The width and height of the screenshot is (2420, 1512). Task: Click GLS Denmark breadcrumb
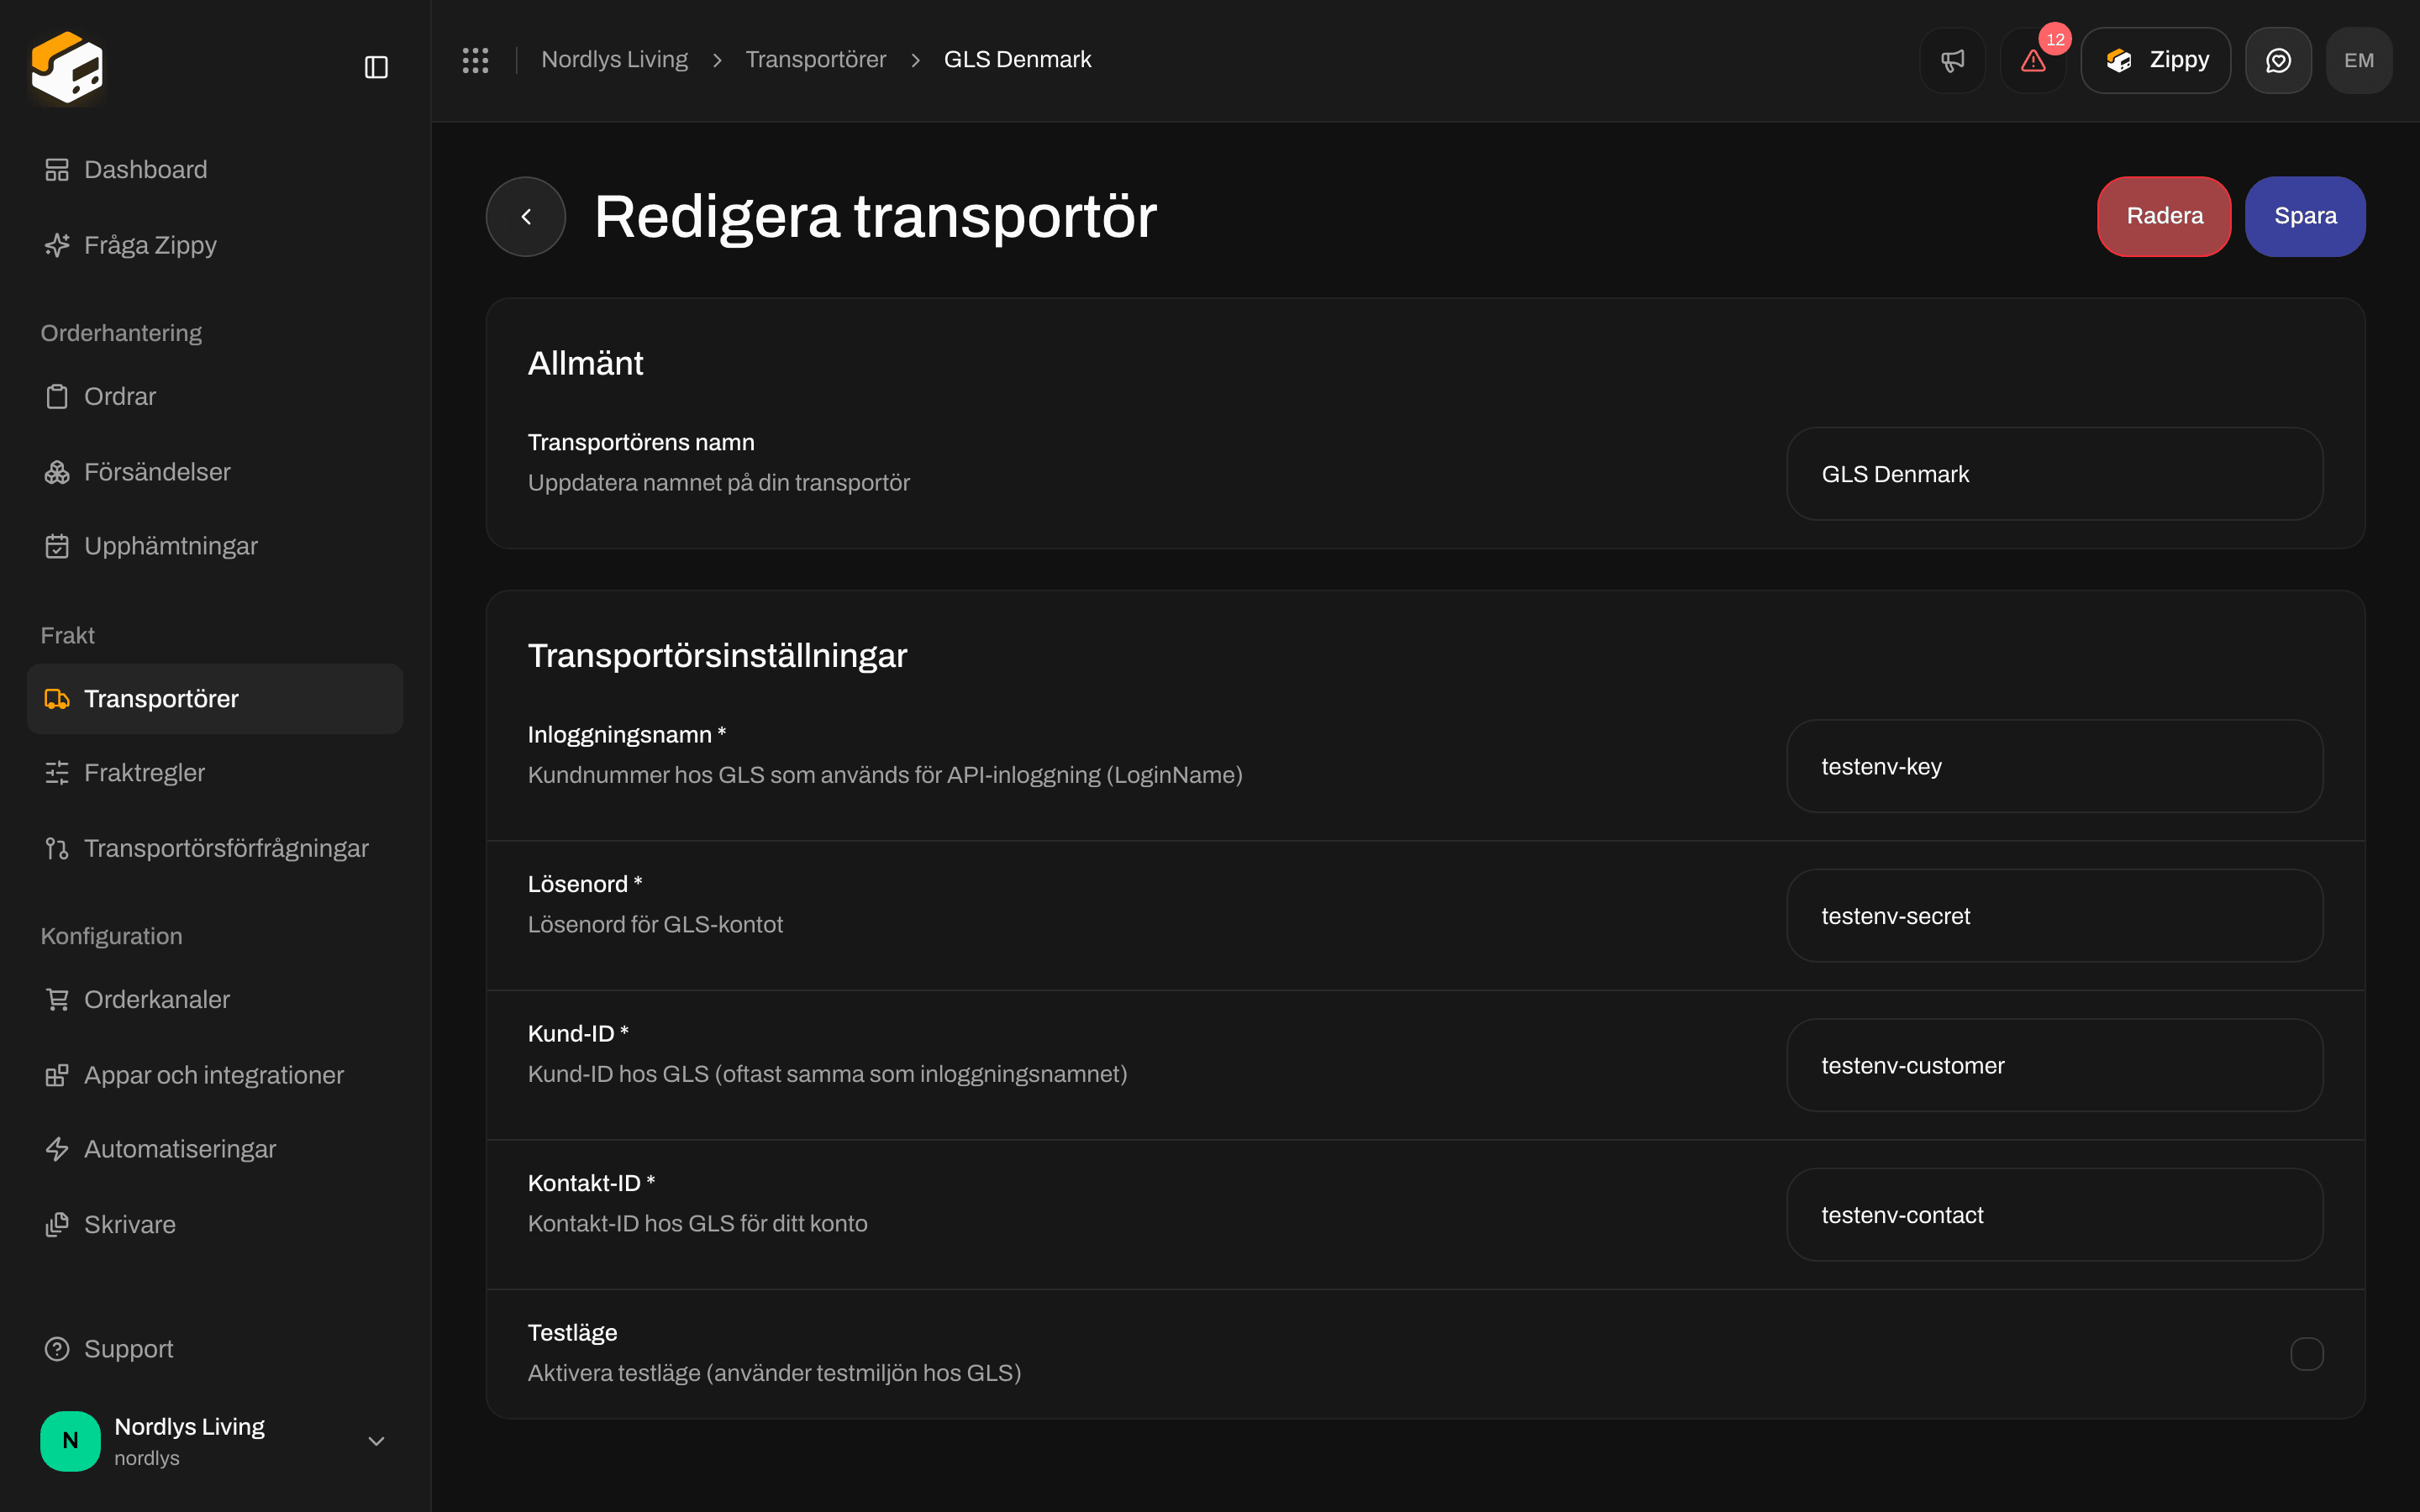1017,60
